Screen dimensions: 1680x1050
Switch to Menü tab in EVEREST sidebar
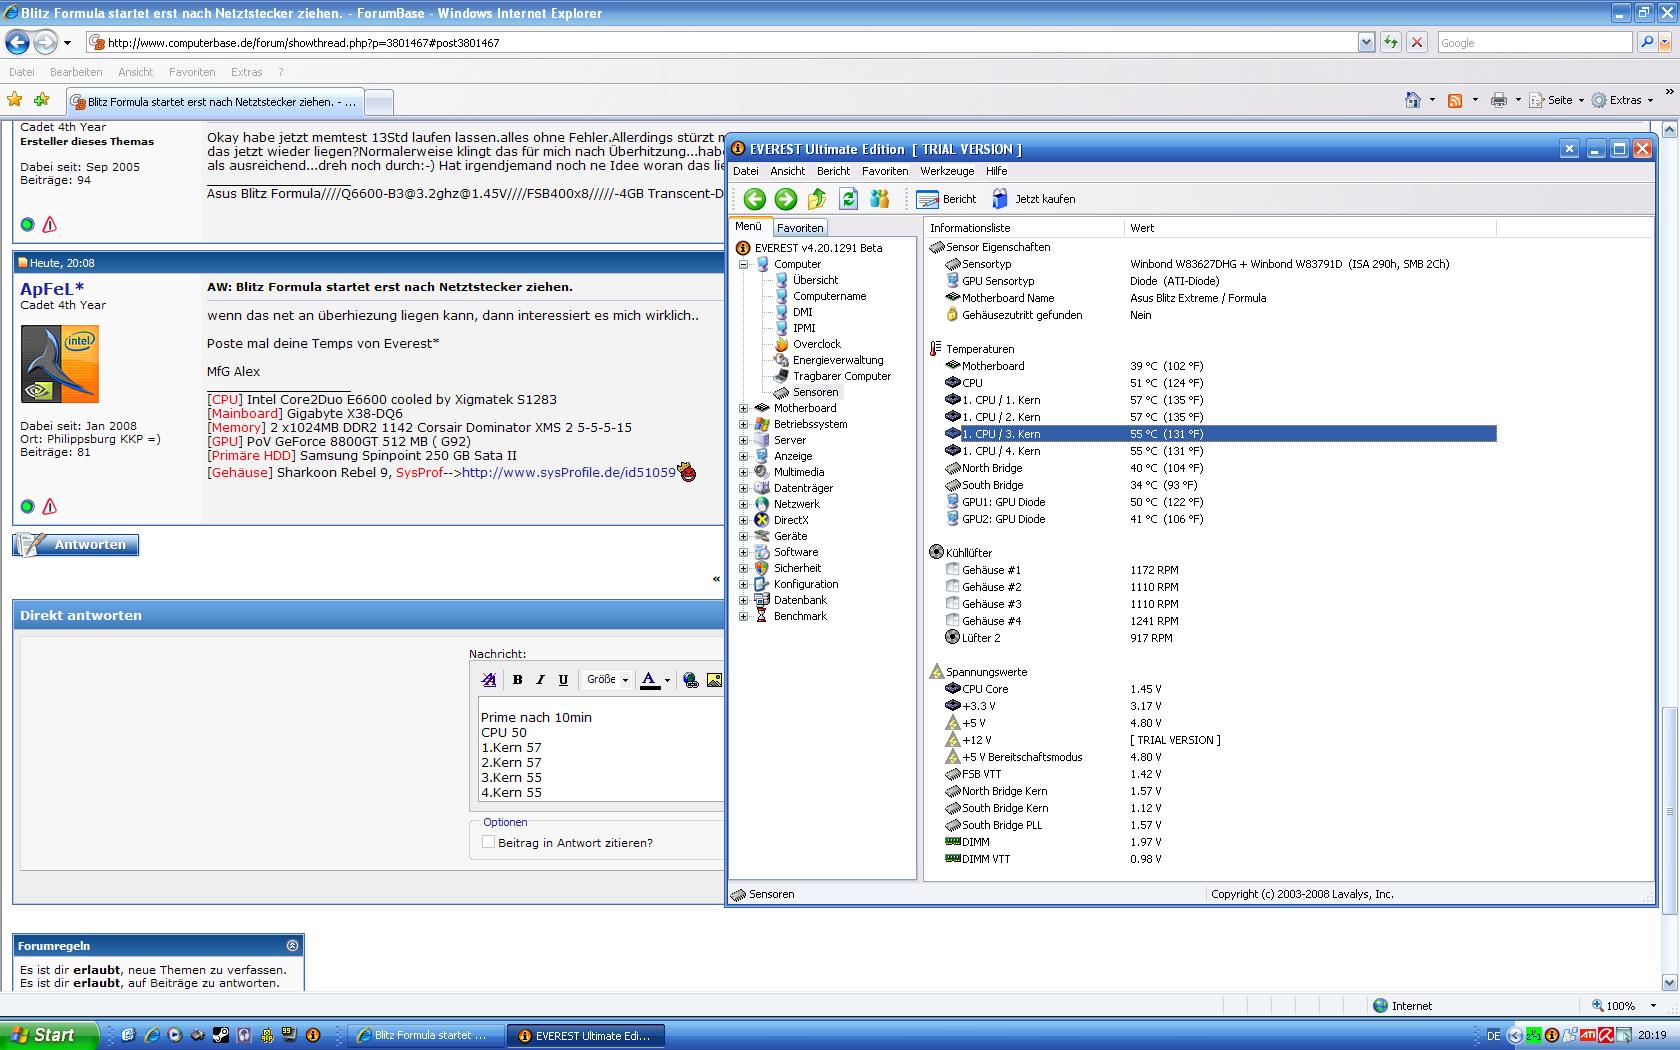pos(748,227)
